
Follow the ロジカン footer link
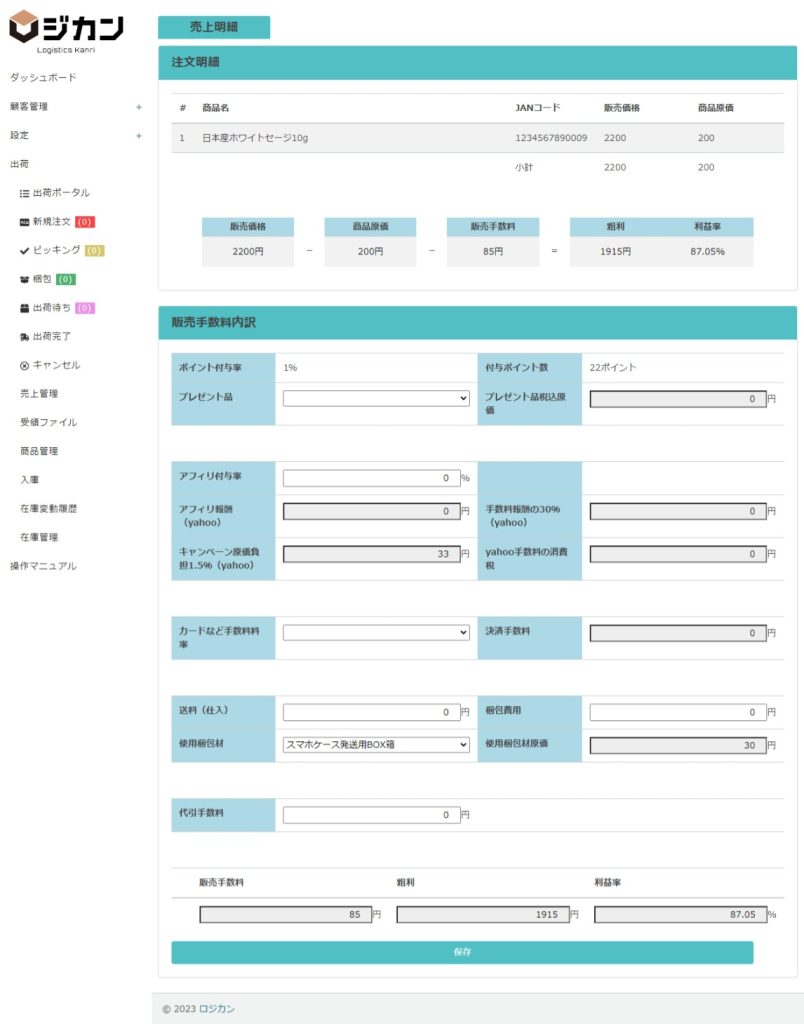coord(217,1009)
